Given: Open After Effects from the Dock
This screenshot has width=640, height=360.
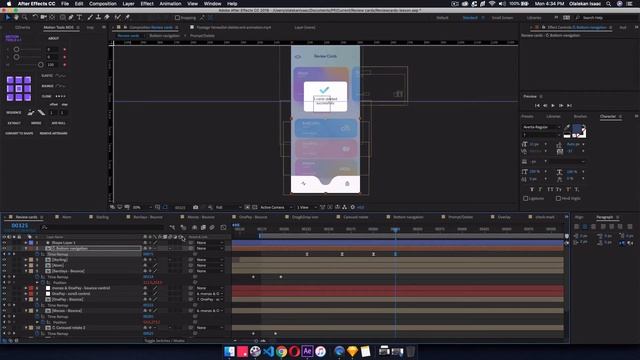Looking at the screenshot, I should pyautogui.click(x=307, y=351).
